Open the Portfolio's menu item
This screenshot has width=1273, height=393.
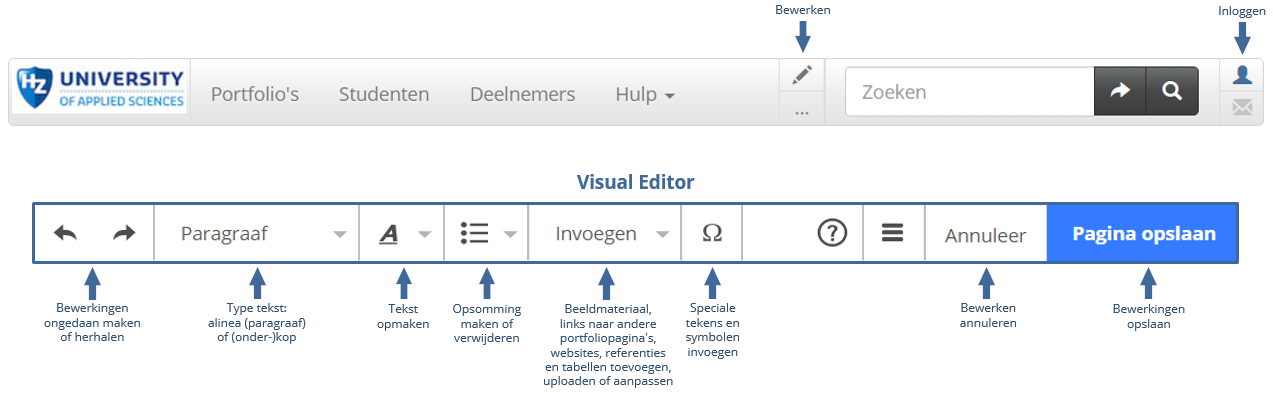pyautogui.click(x=255, y=94)
